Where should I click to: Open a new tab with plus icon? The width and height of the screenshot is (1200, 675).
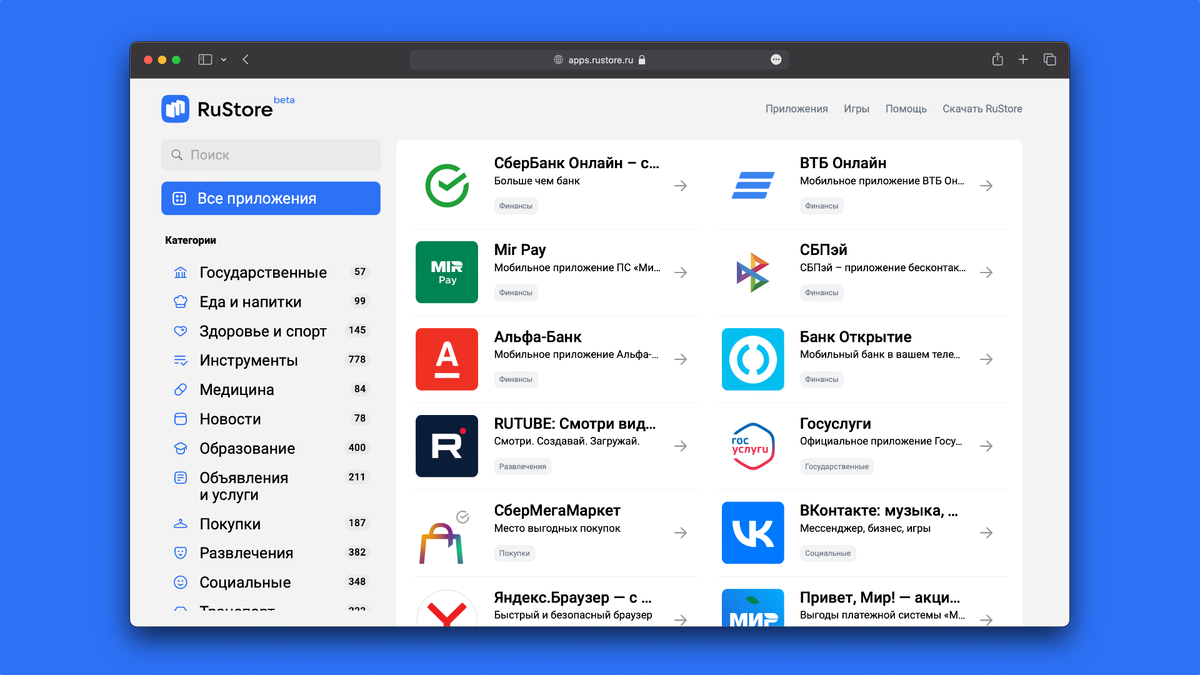point(1023,60)
